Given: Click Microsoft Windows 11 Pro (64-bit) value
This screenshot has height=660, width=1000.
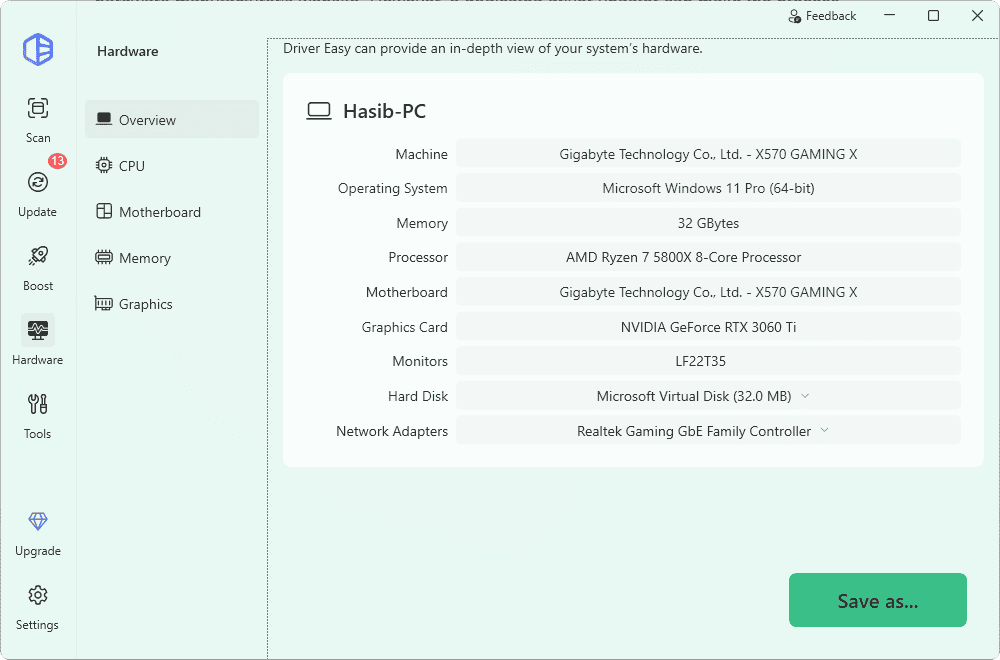Looking at the screenshot, I should point(708,188).
